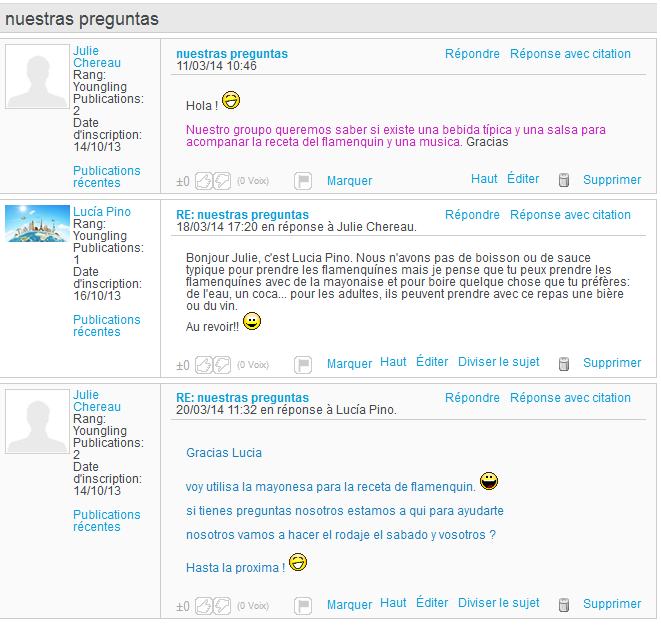The width and height of the screenshot is (661, 625).
Task: Click grinning smiley next to 'Hola !'
Action: point(231,100)
